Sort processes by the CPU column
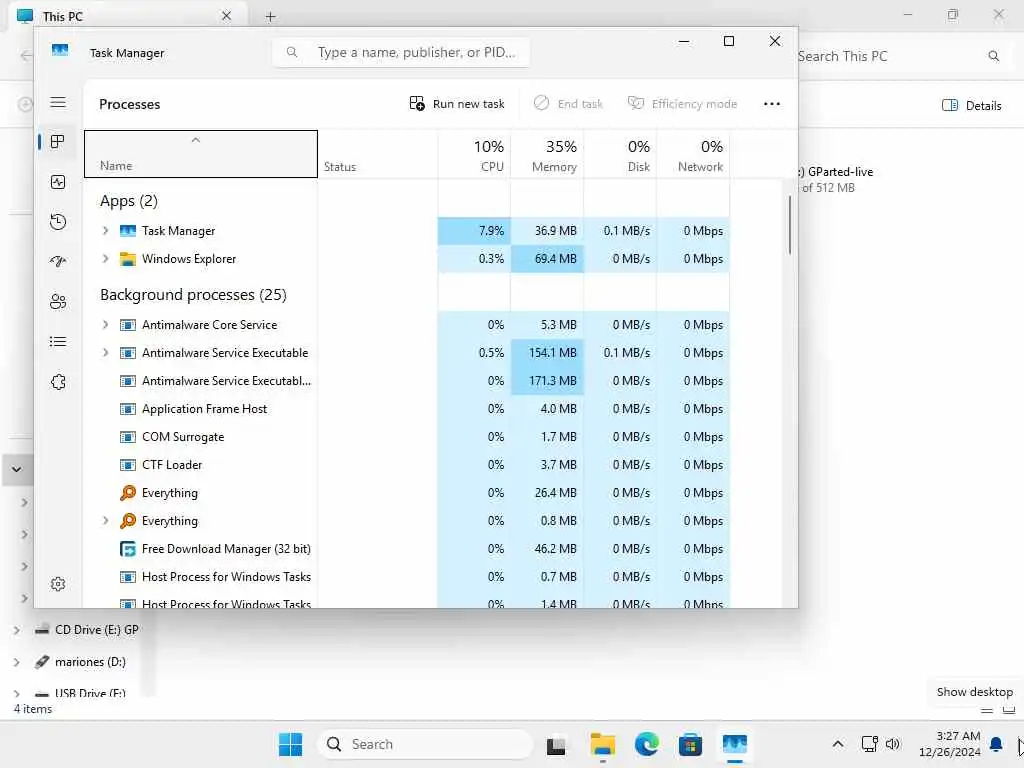 point(474,154)
